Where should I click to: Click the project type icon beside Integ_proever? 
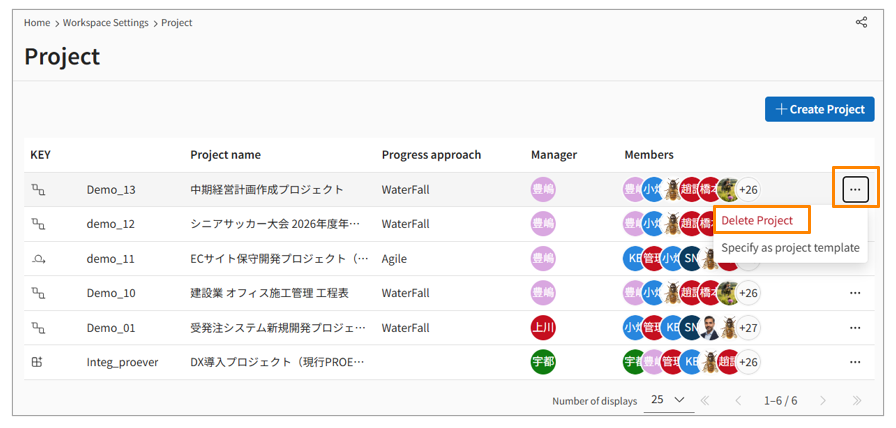pyautogui.click(x=38, y=362)
